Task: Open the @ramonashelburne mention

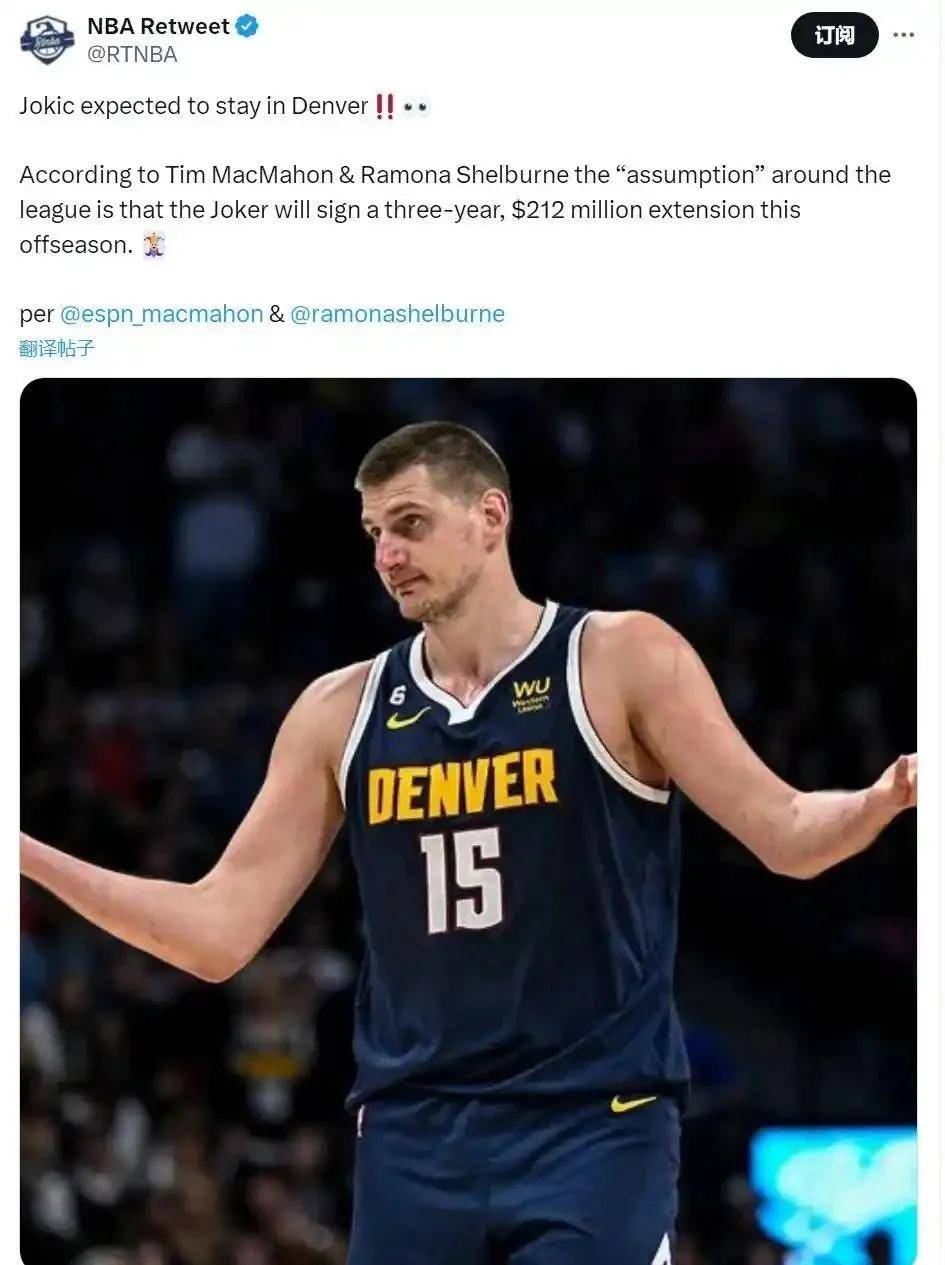Action: click(x=397, y=314)
